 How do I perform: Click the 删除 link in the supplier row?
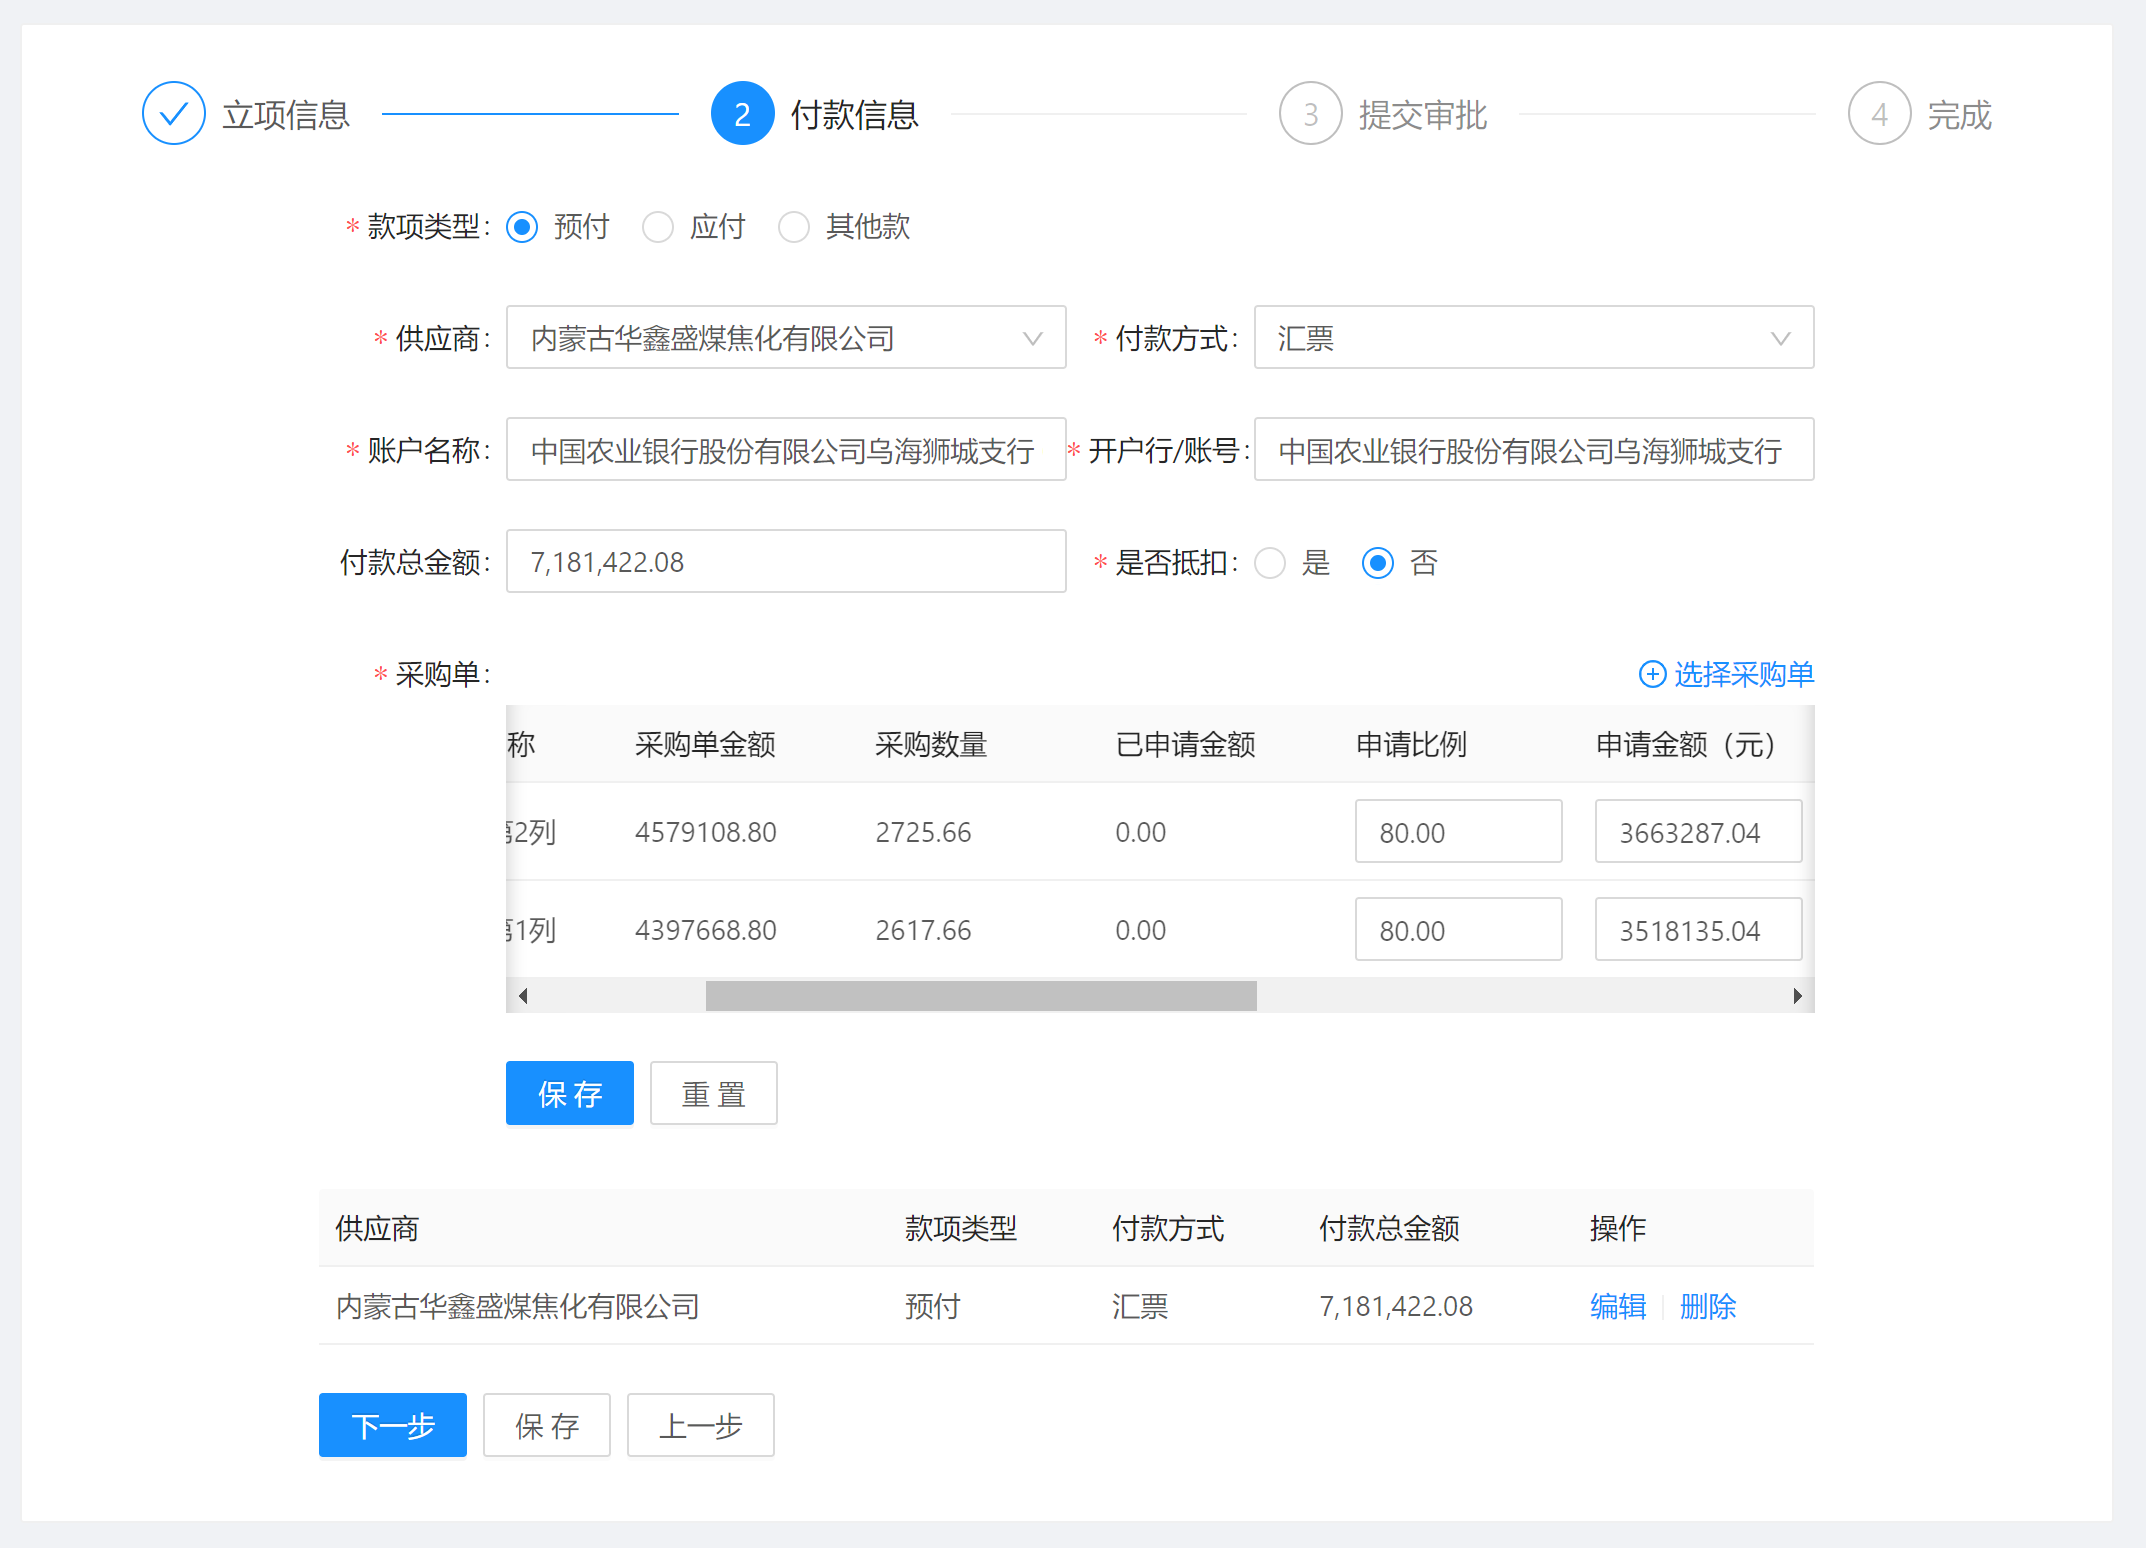(x=1707, y=1306)
